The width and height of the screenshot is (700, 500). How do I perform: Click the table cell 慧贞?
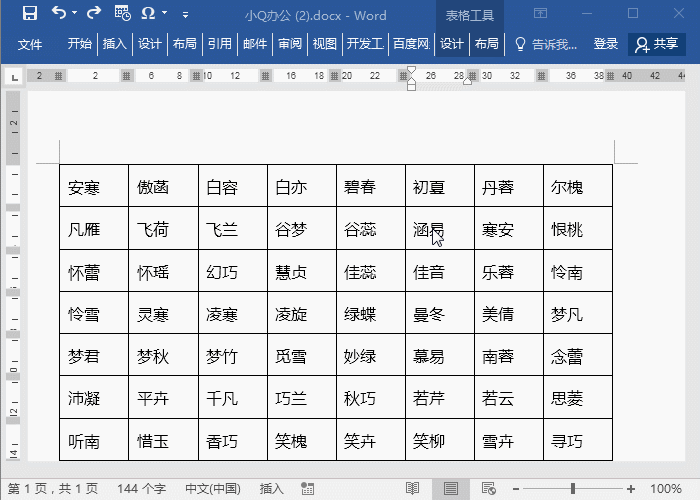point(302,271)
